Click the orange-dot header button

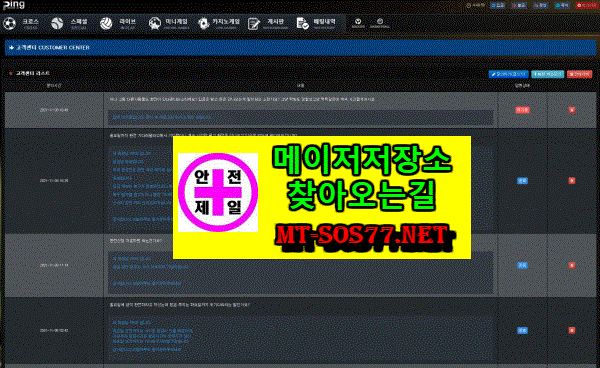pyautogui.click(x=541, y=5)
